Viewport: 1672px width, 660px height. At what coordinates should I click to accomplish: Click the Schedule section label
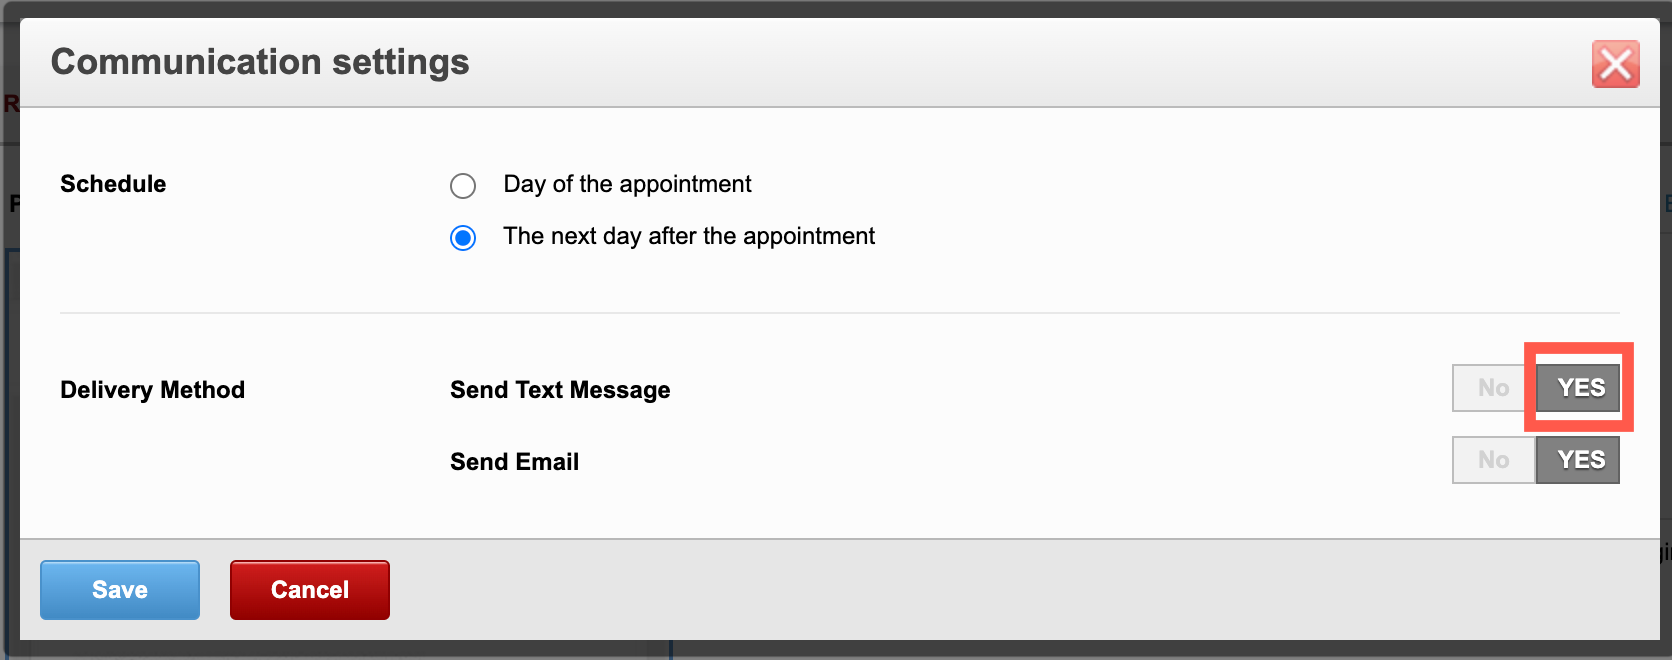tap(113, 184)
